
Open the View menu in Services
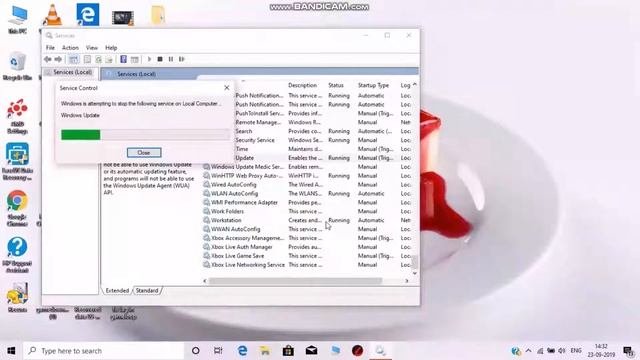click(92, 48)
